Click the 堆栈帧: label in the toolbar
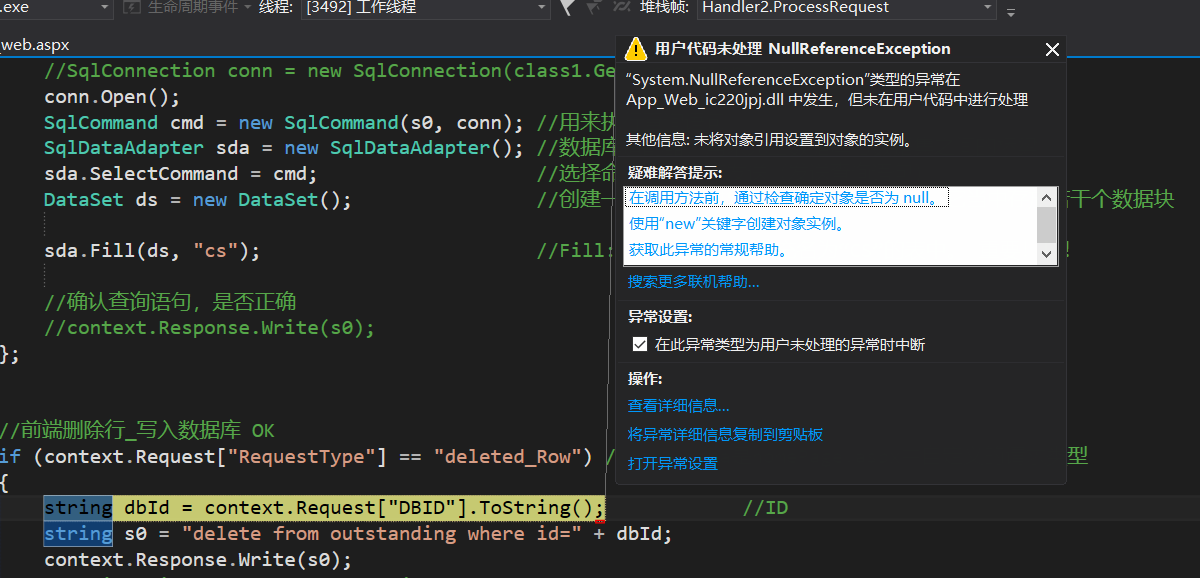The width and height of the screenshot is (1200, 578). (665, 8)
